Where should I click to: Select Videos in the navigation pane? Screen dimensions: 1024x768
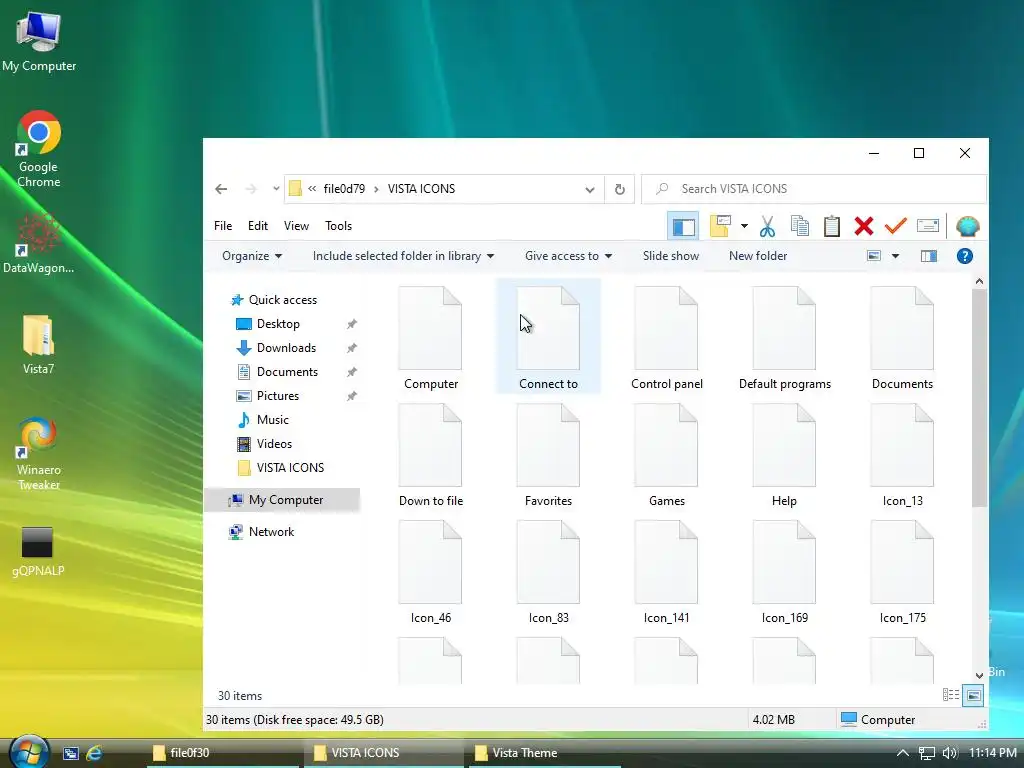(x=274, y=444)
